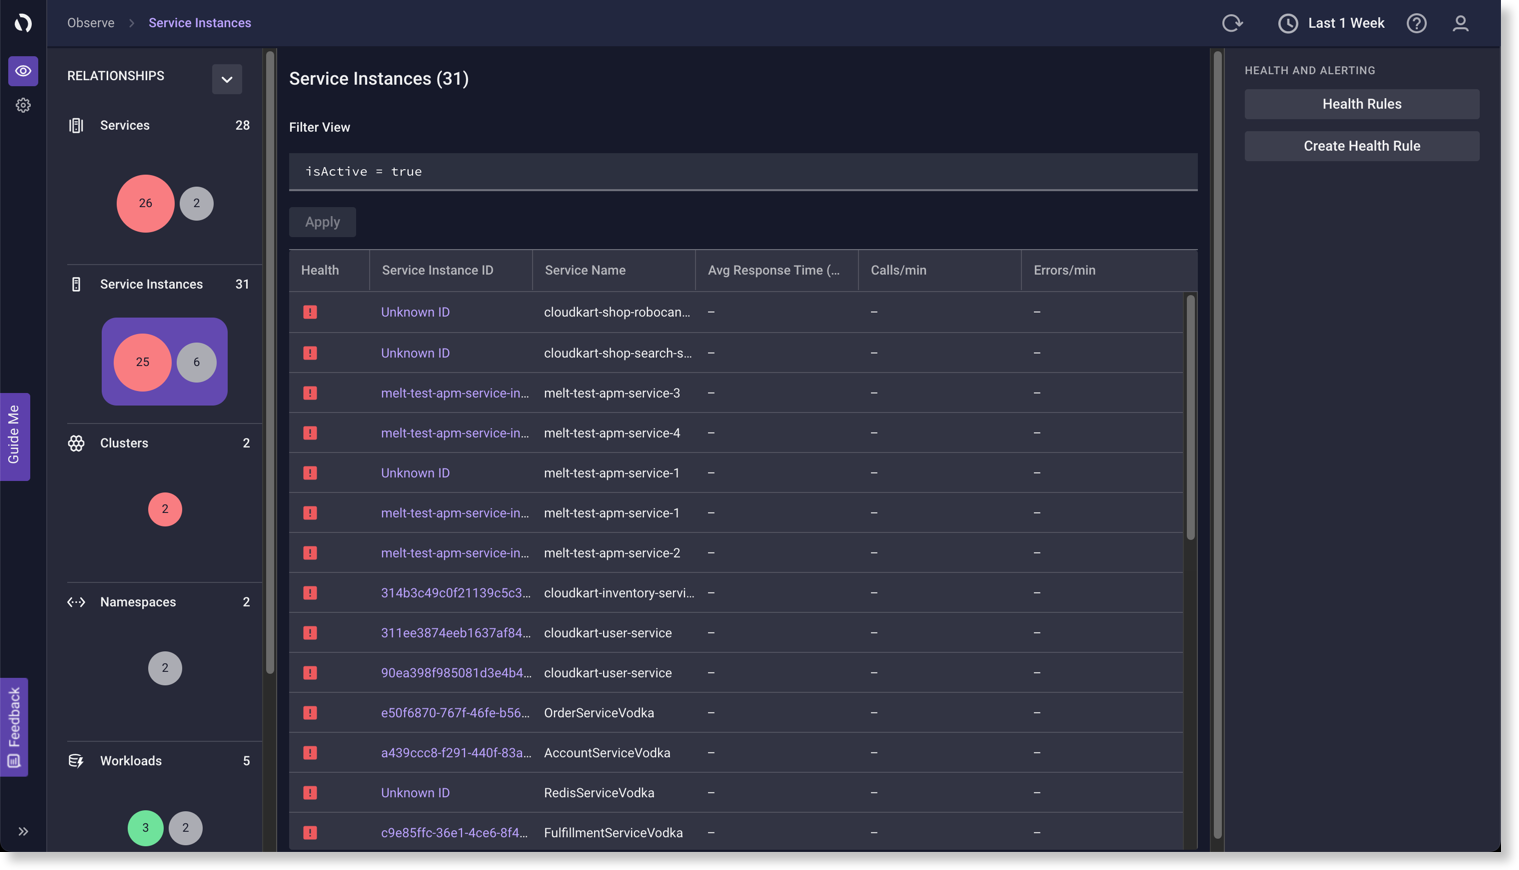Screen dimensions: 1519x870
Task: Collapse the Relationships dropdown chevron
Action: [227, 79]
